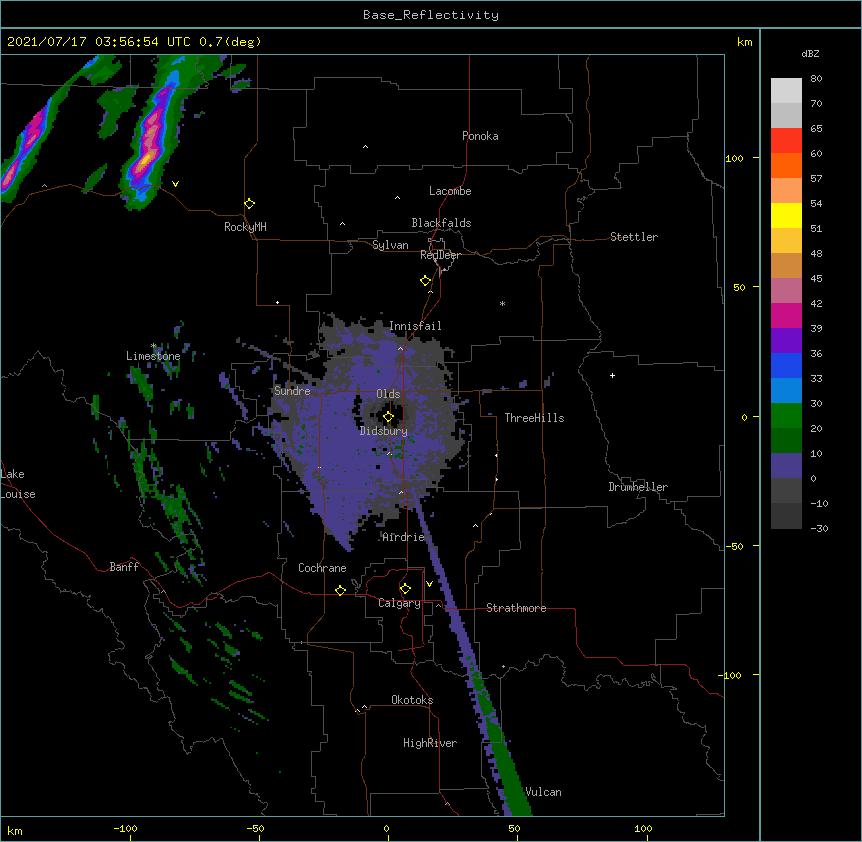The width and height of the screenshot is (862, 842).
Task: Select the magenta 39-42 dBZ legend swatch
Action: [786, 315]
